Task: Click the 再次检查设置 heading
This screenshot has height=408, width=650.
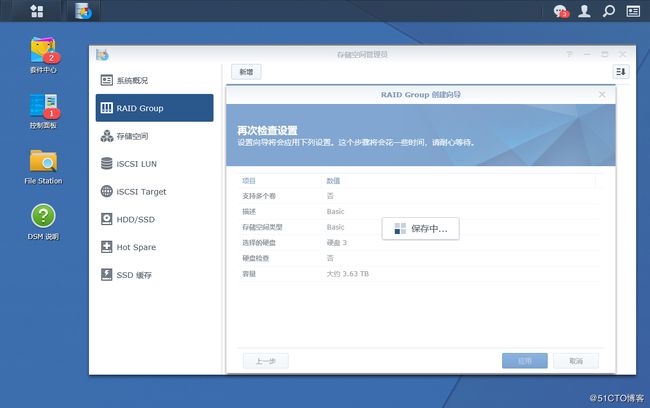Action: click(x=267, y=131)
